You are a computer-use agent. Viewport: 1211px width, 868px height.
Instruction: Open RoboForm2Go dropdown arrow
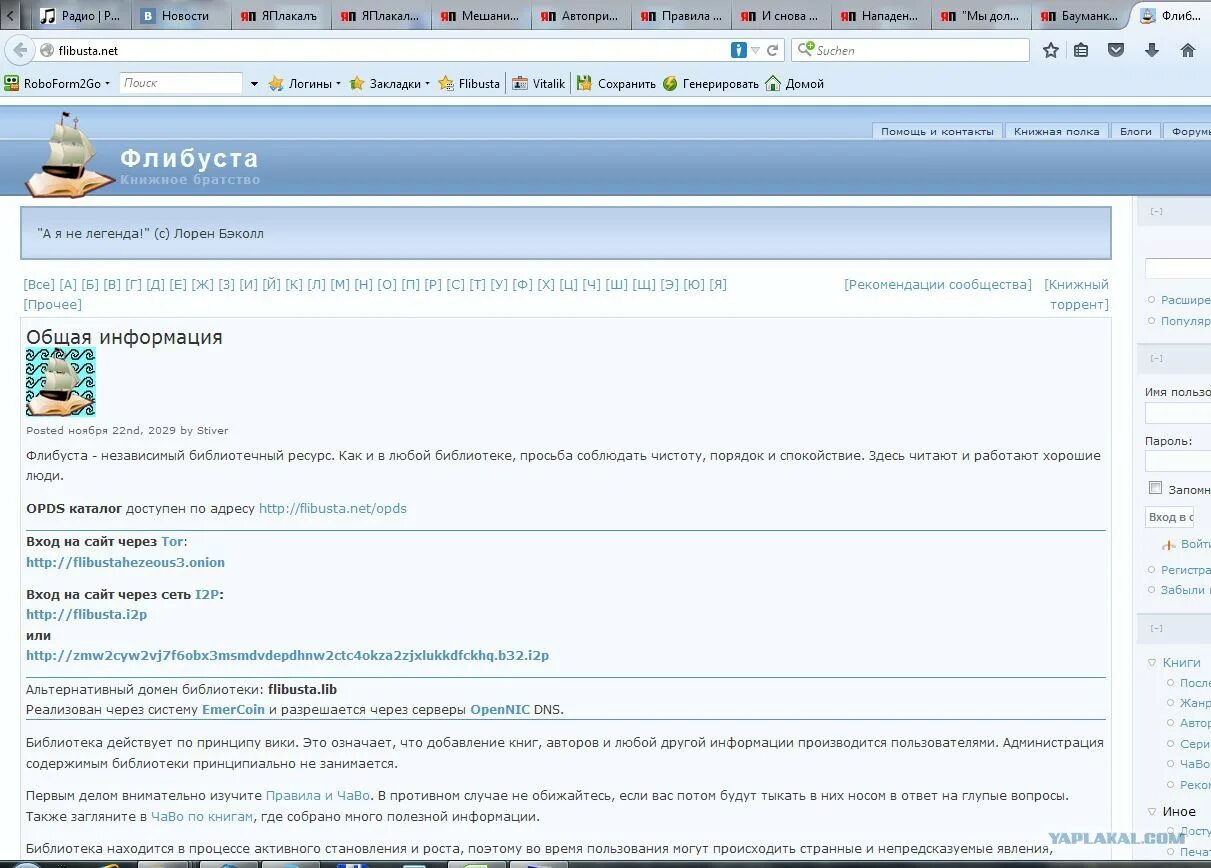point(108,84)
